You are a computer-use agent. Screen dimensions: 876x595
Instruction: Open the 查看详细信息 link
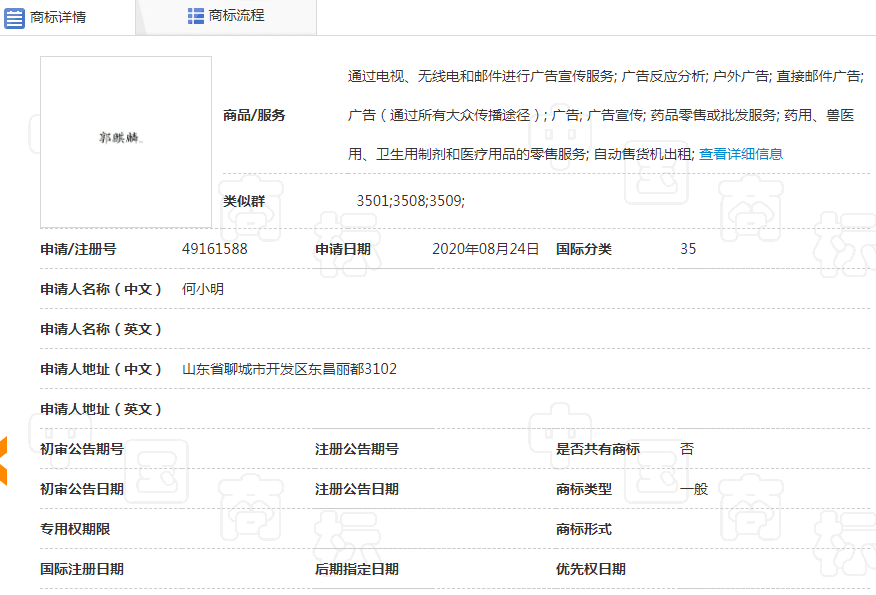(740, 154)
